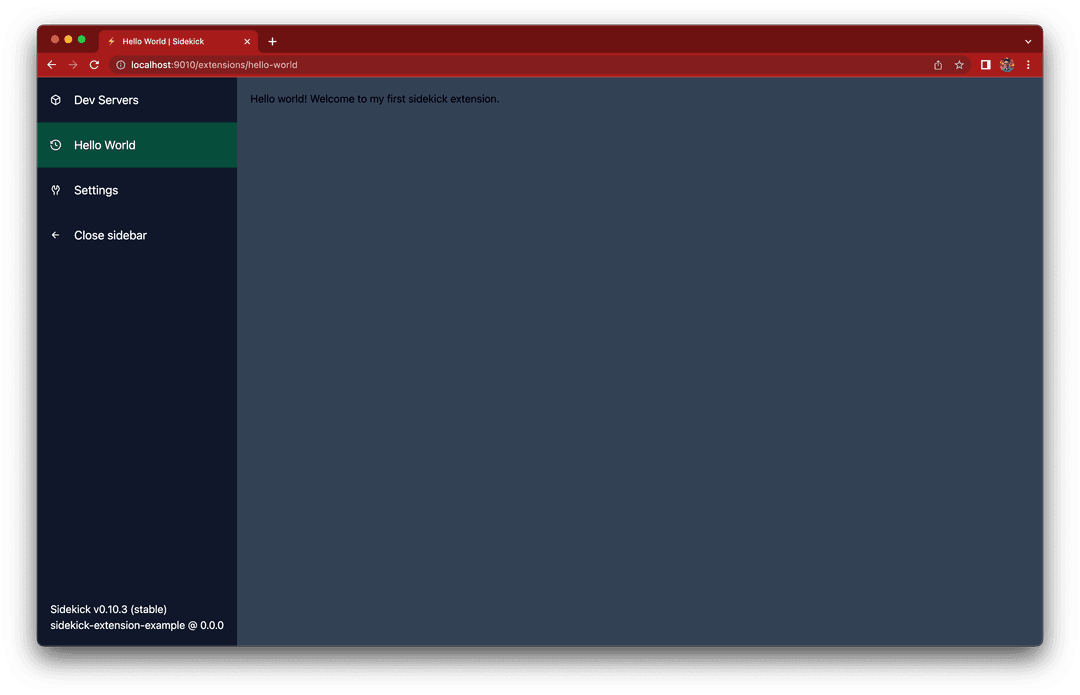Click the site information icon in the address bar
The image size is (1080, 695).
[x=120, y=64]
